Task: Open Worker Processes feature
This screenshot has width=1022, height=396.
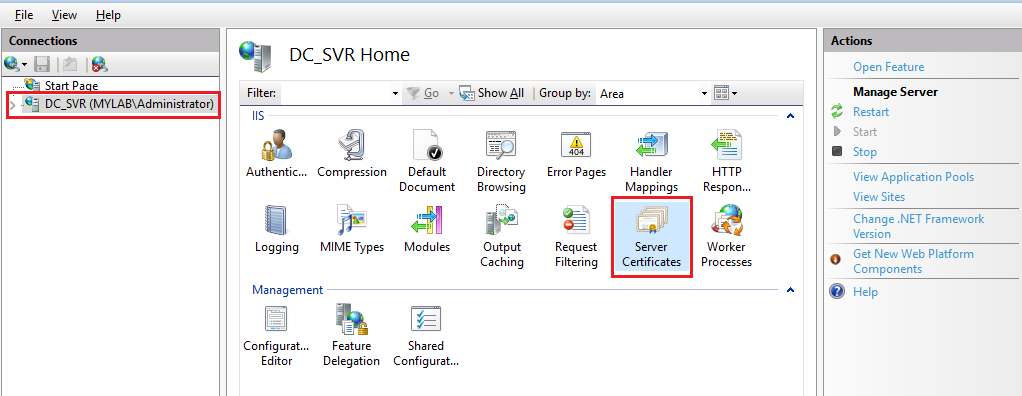Action: [x=727, y=220]
